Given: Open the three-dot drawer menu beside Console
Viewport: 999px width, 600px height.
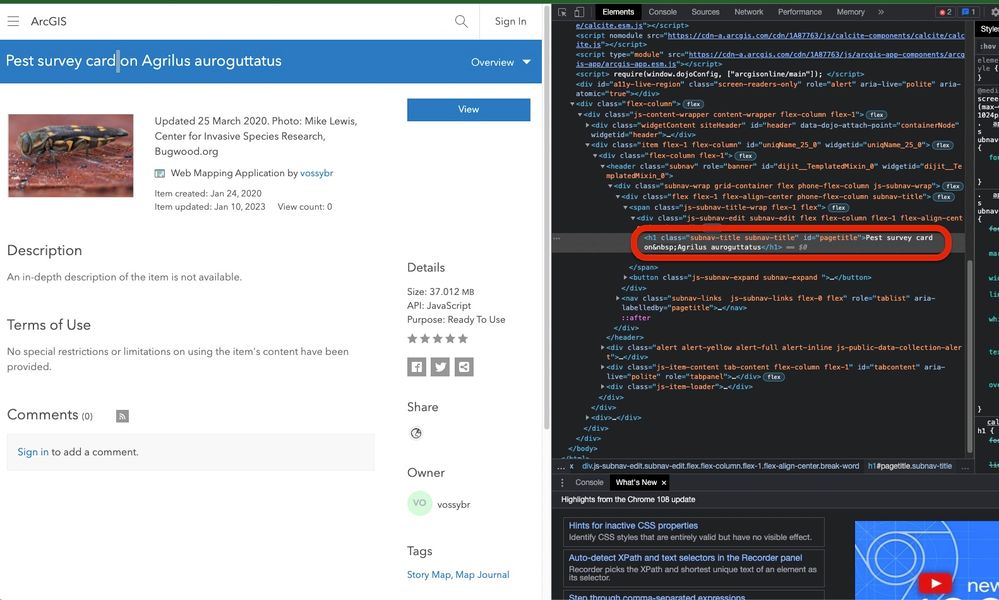Looking at the screenshot, I should [561, 482].
